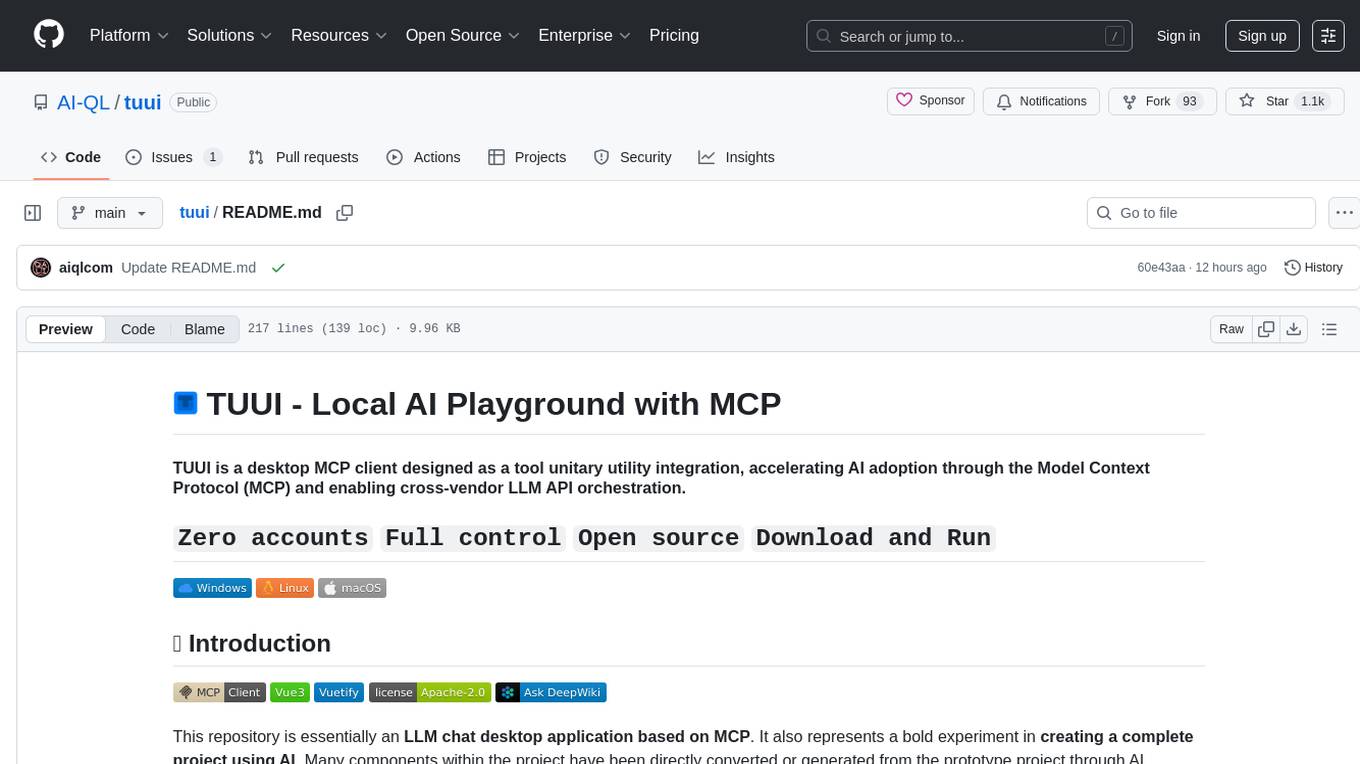The image size is (1360, 764).
Task: Open the README outline list icon
Action: [x=1329, y=329]
